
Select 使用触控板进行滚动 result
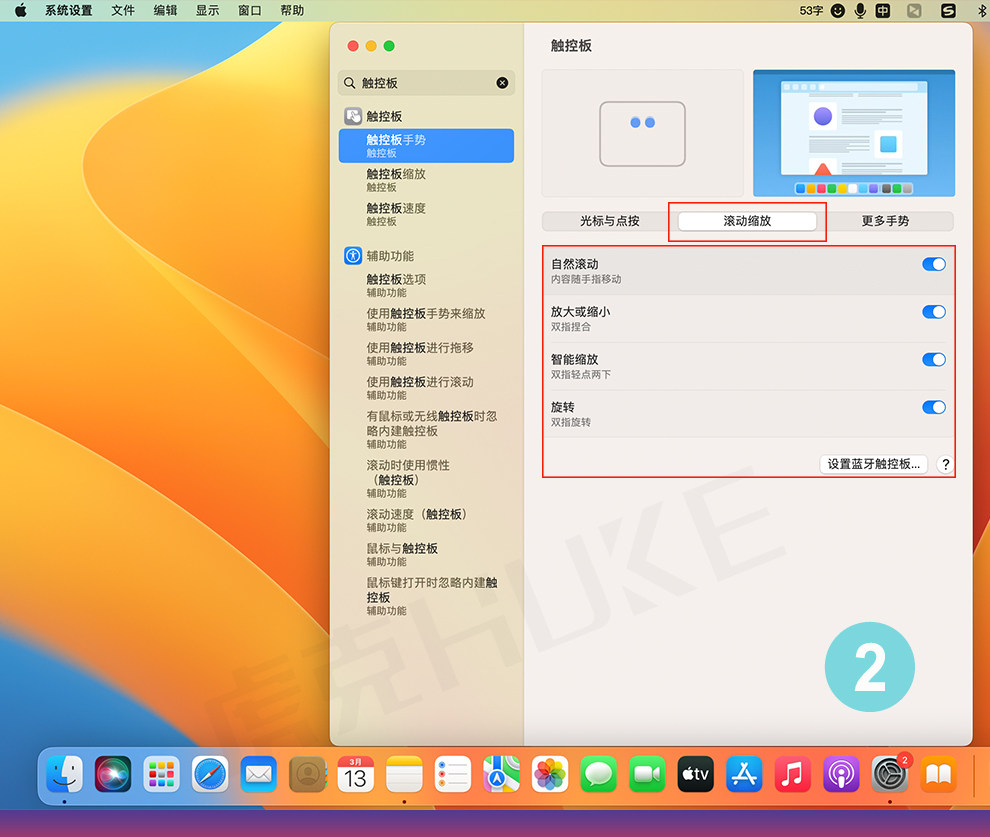point(426,388)
